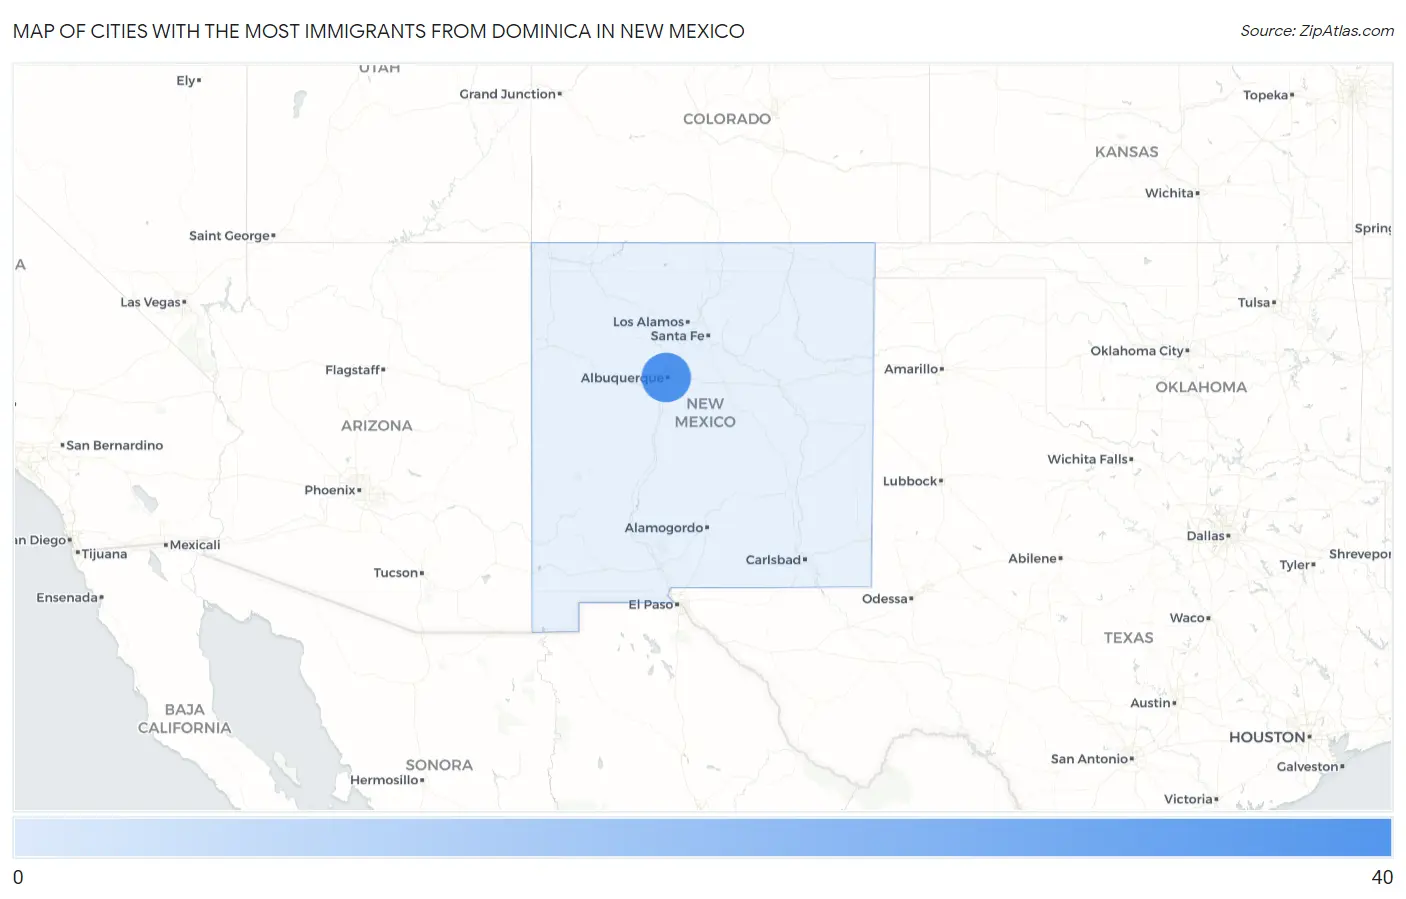Image resolution: width=1406 pixels, height=899 pixels.
Task: Click the BAJA CALIFORNIA label
Action: (185, 719)
